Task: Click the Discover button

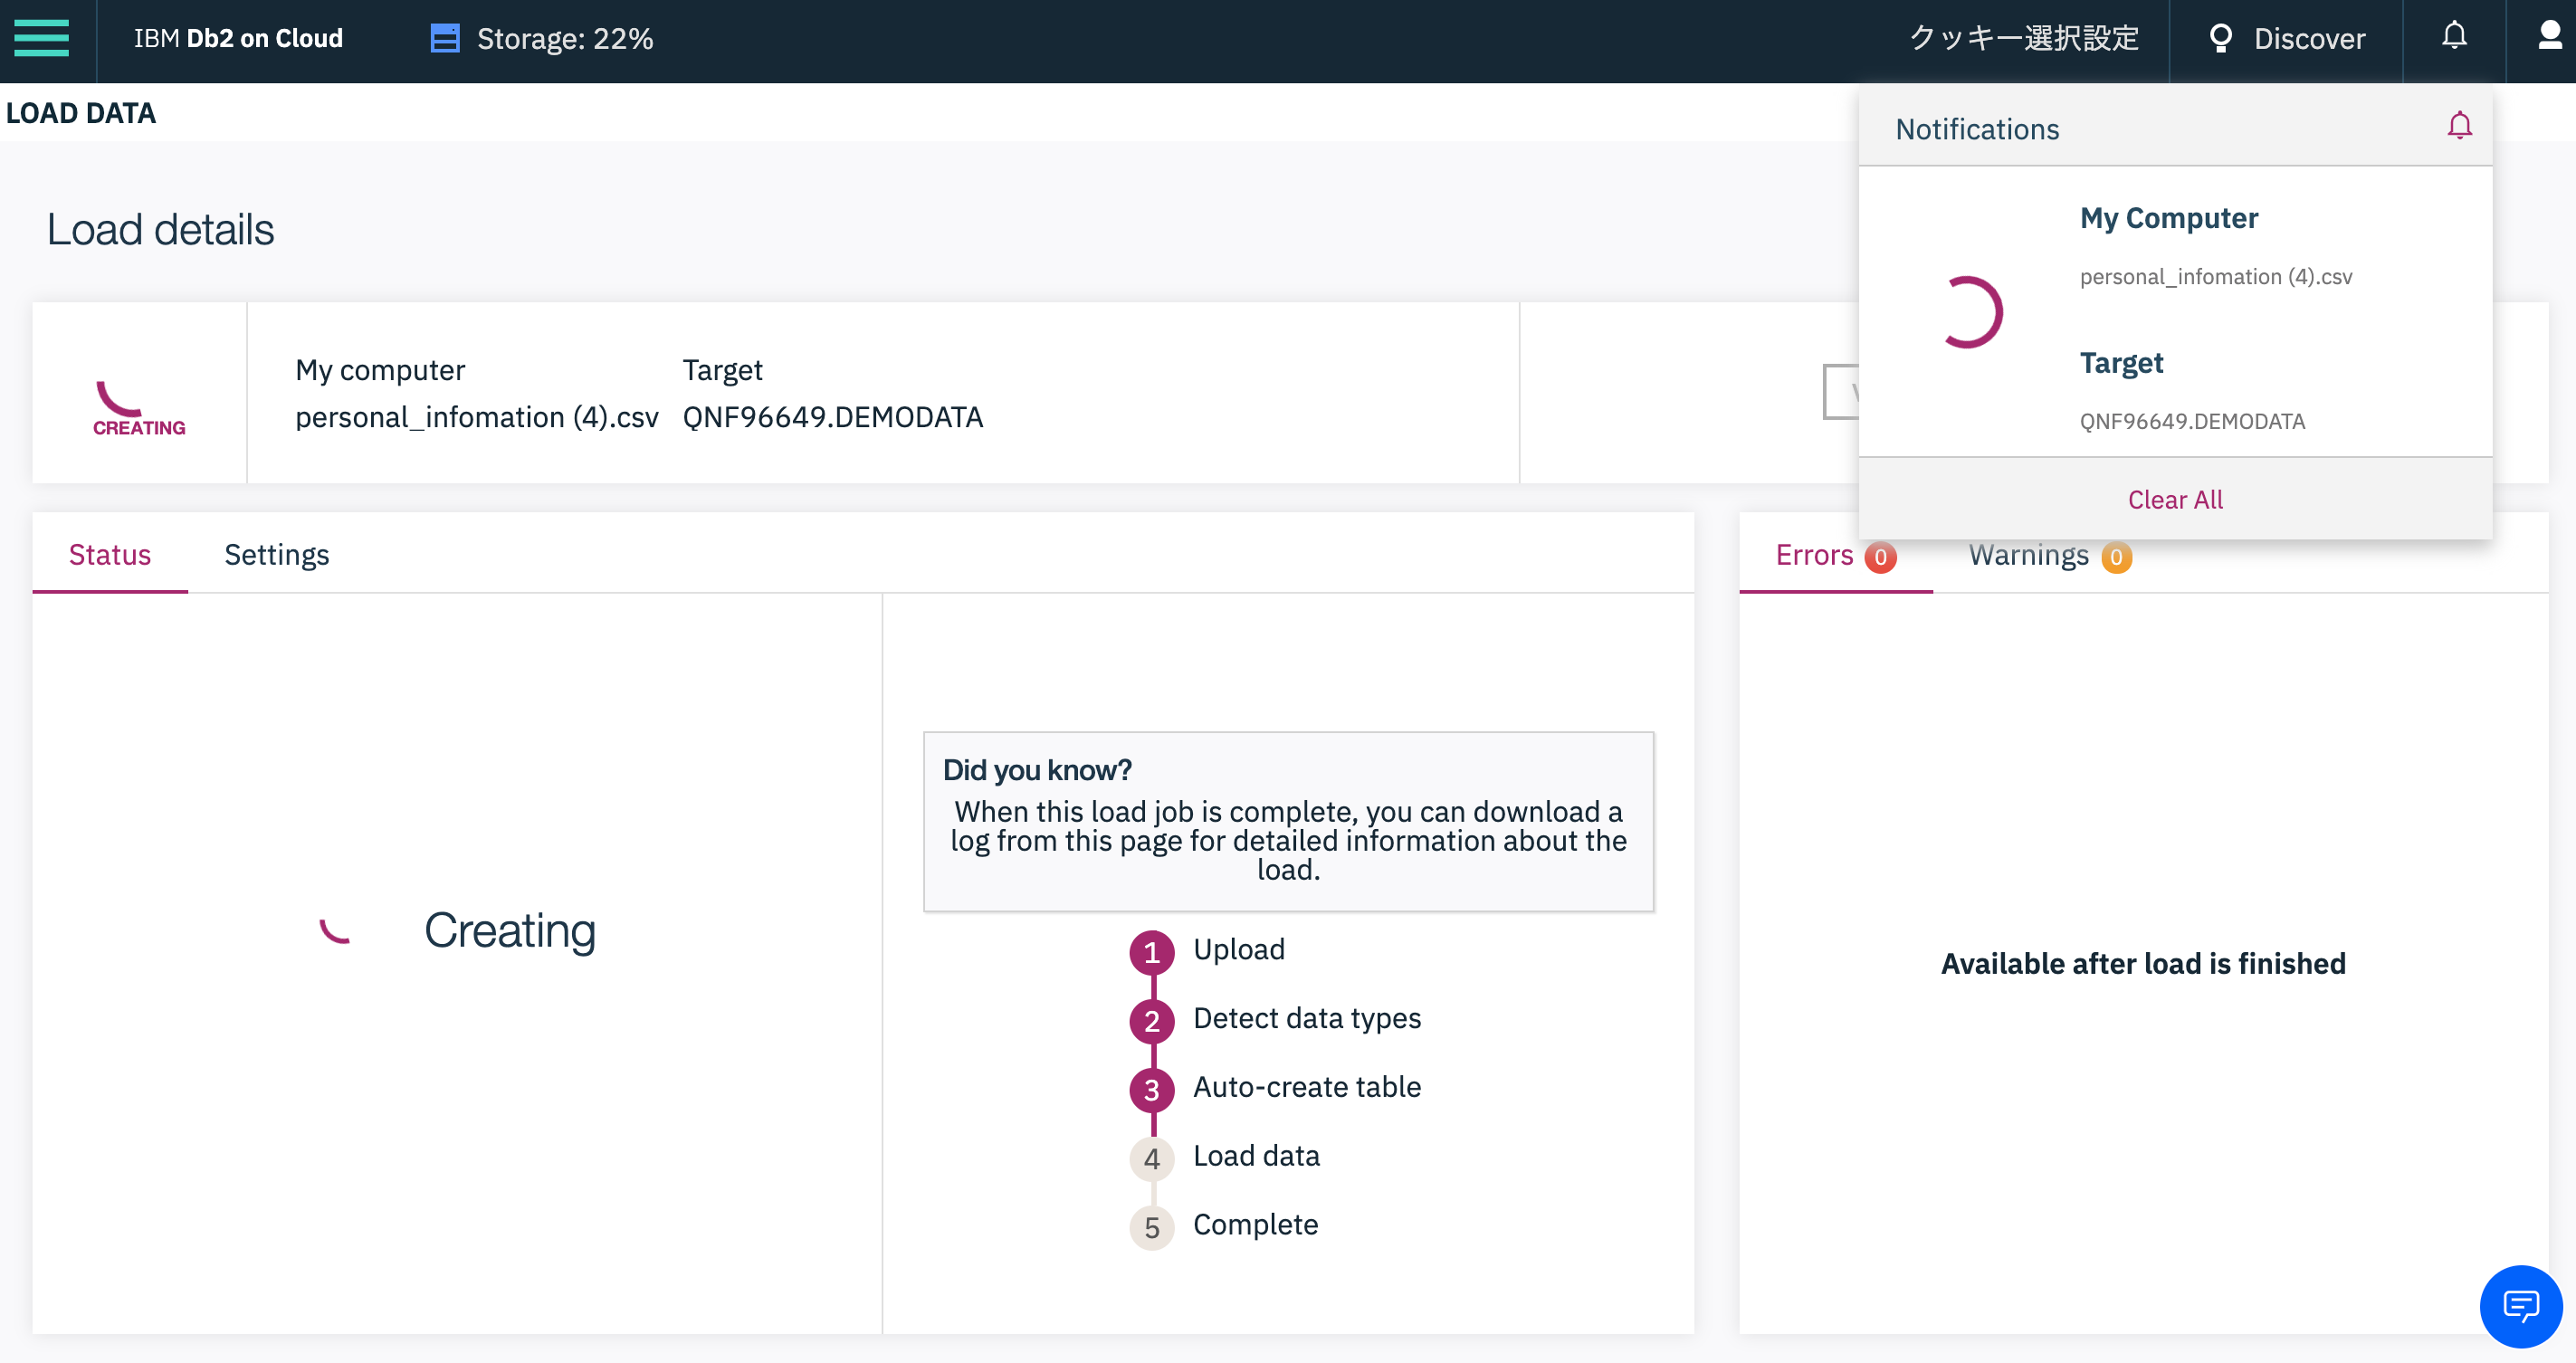Action: 2308,38
